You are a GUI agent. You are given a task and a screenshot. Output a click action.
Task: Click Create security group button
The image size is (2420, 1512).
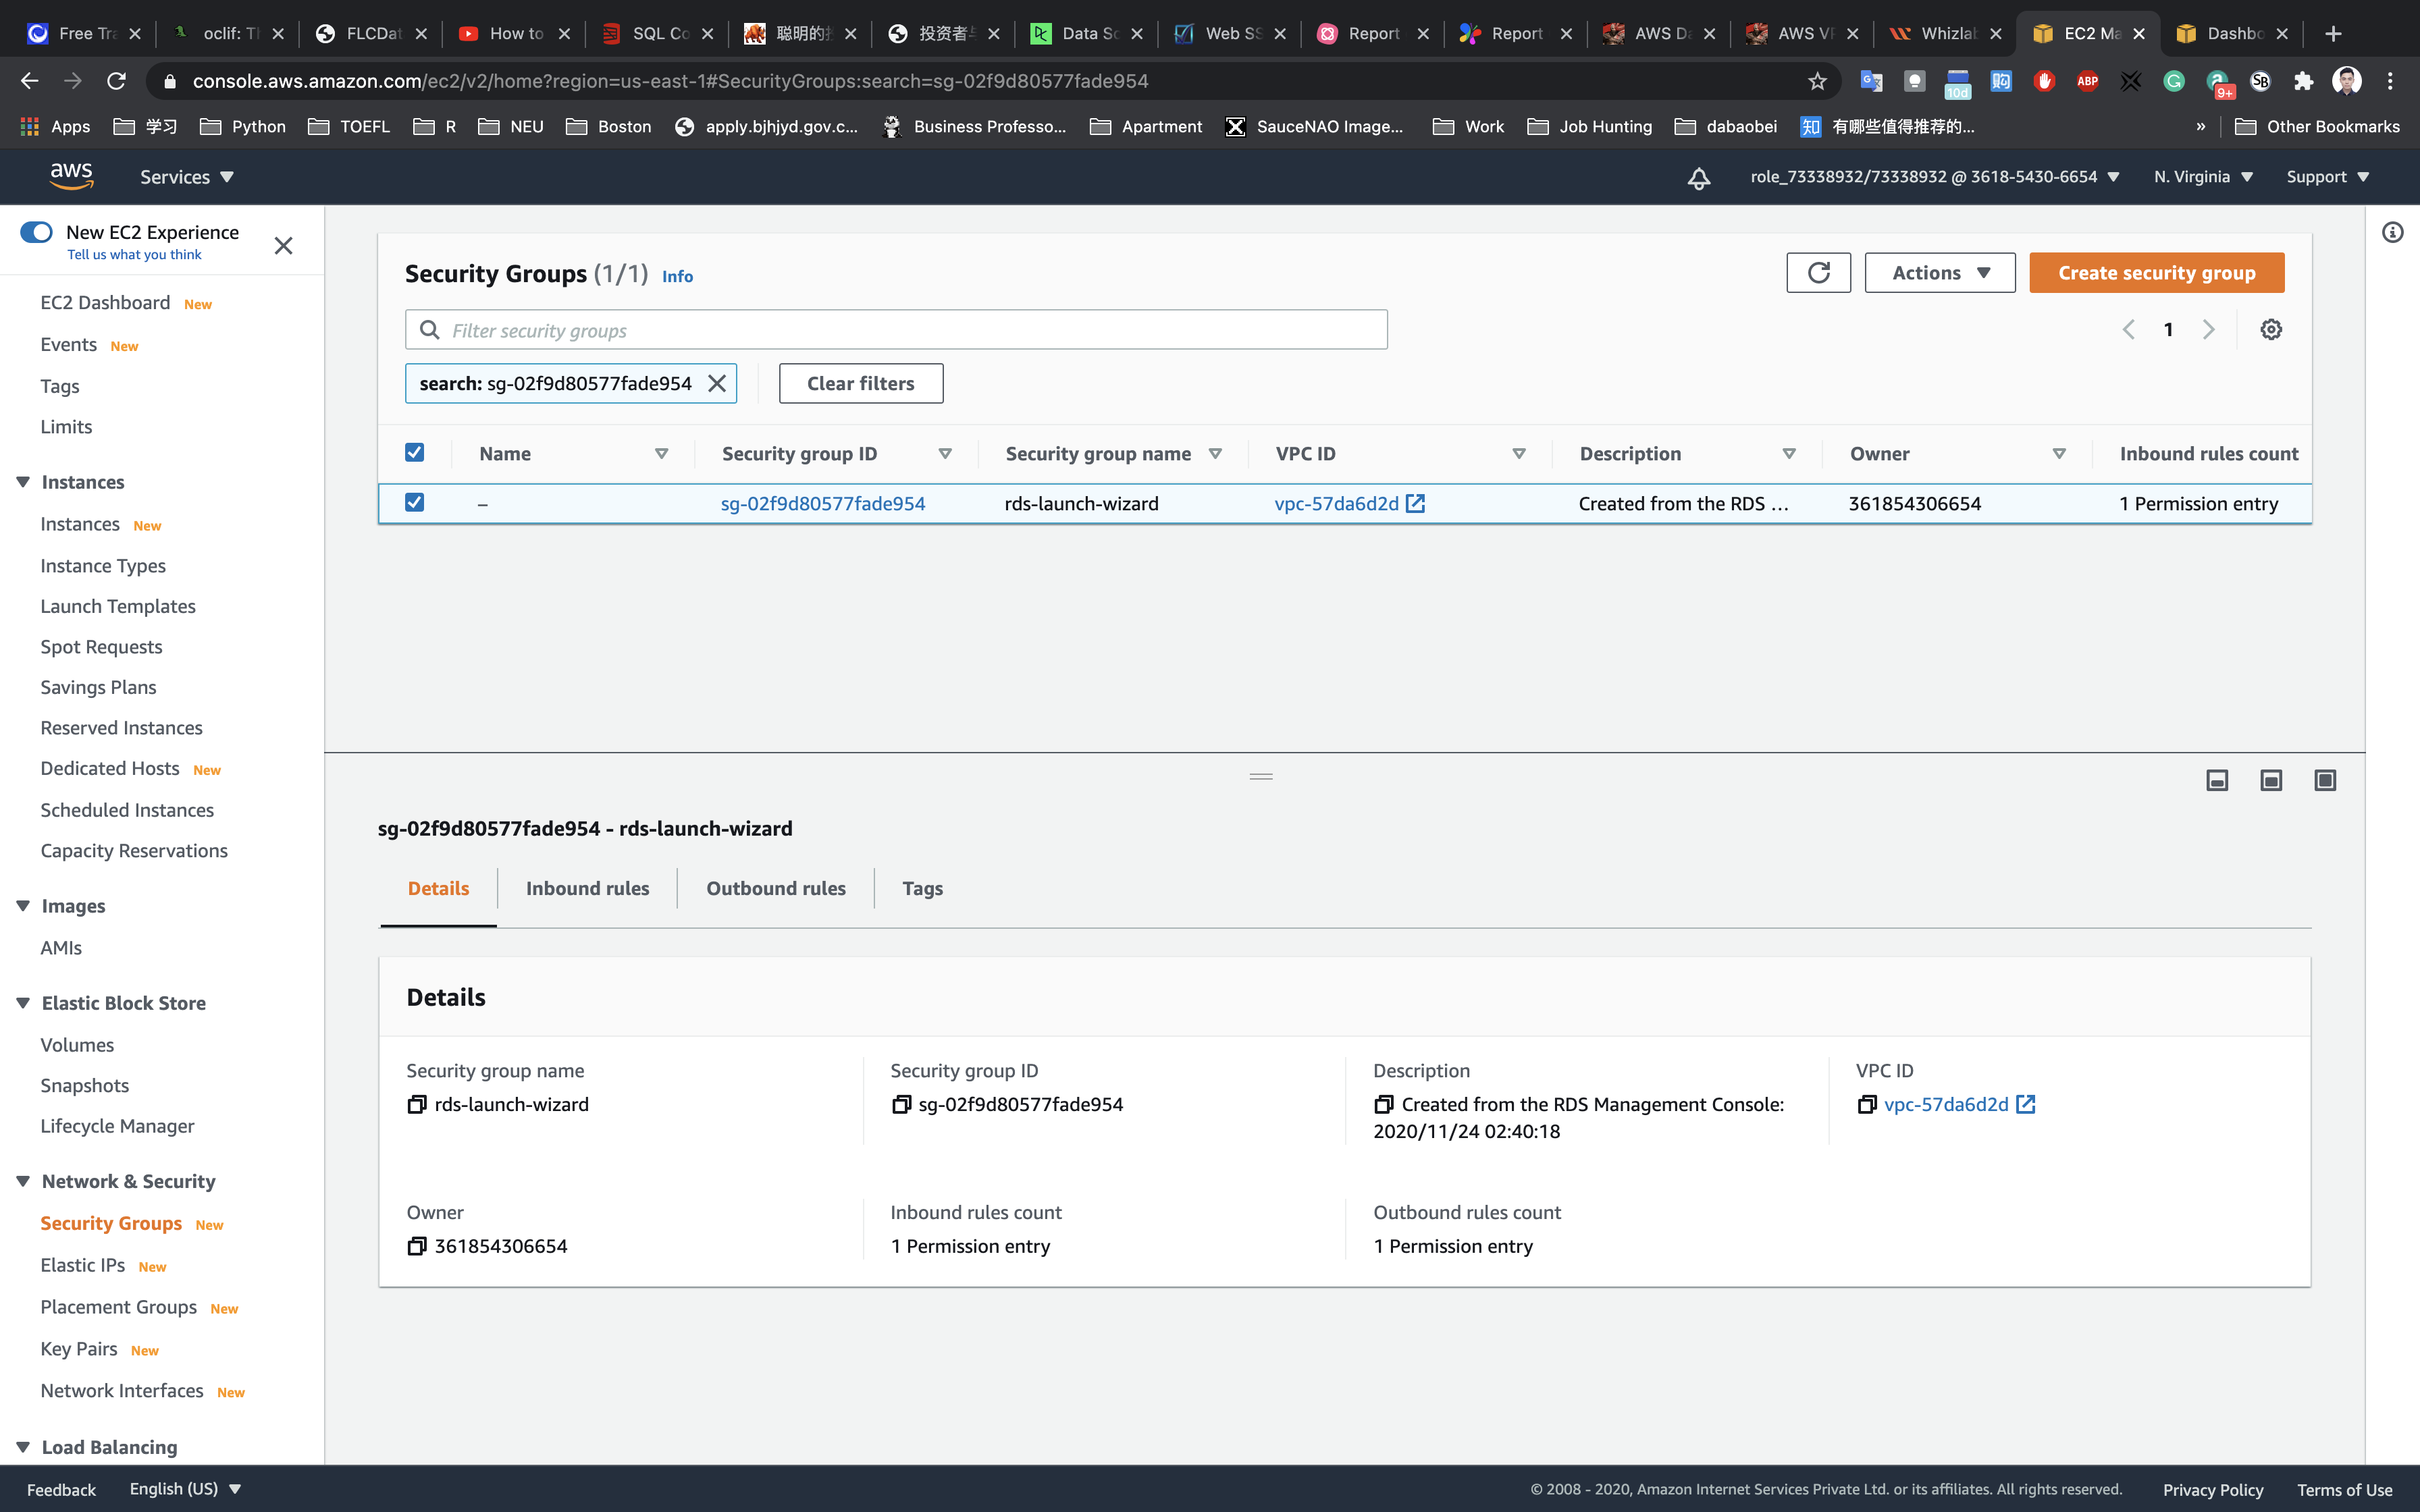(x=2156, y=273)
